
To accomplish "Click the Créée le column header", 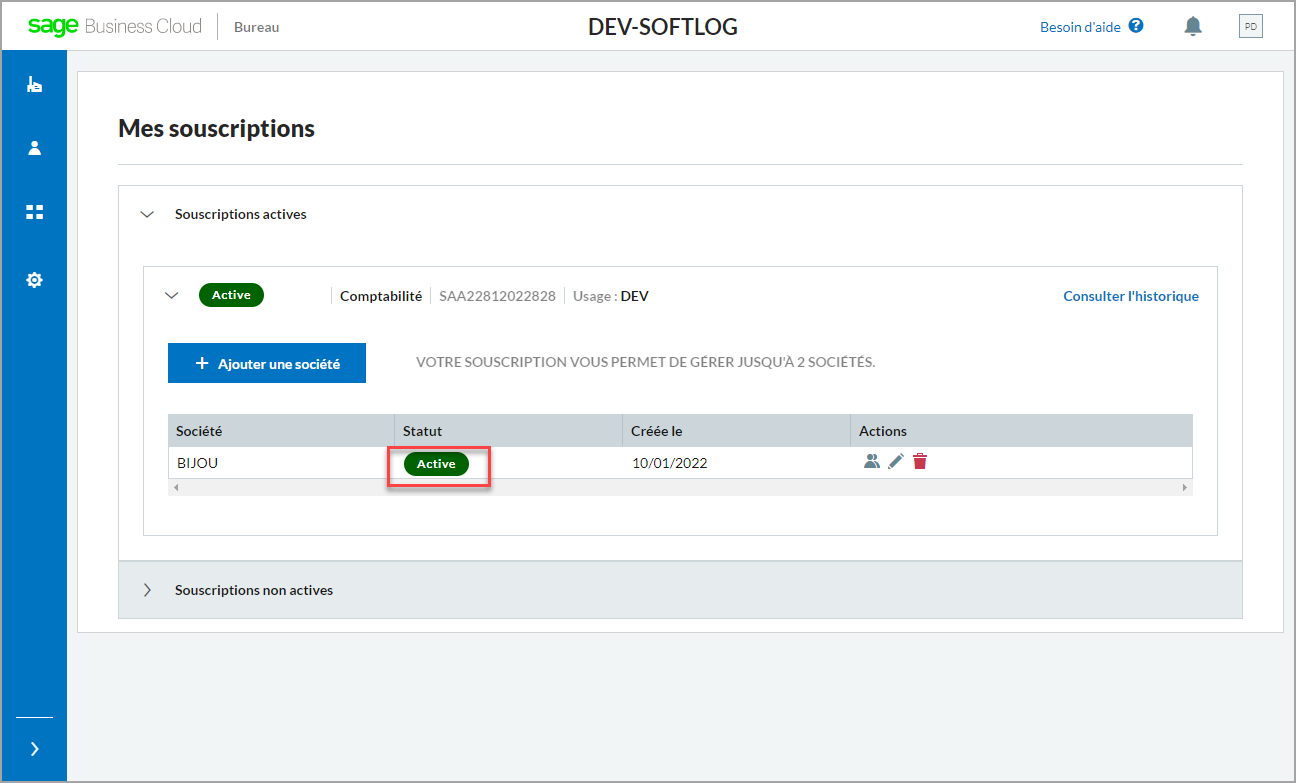I will tap(737, 431).
